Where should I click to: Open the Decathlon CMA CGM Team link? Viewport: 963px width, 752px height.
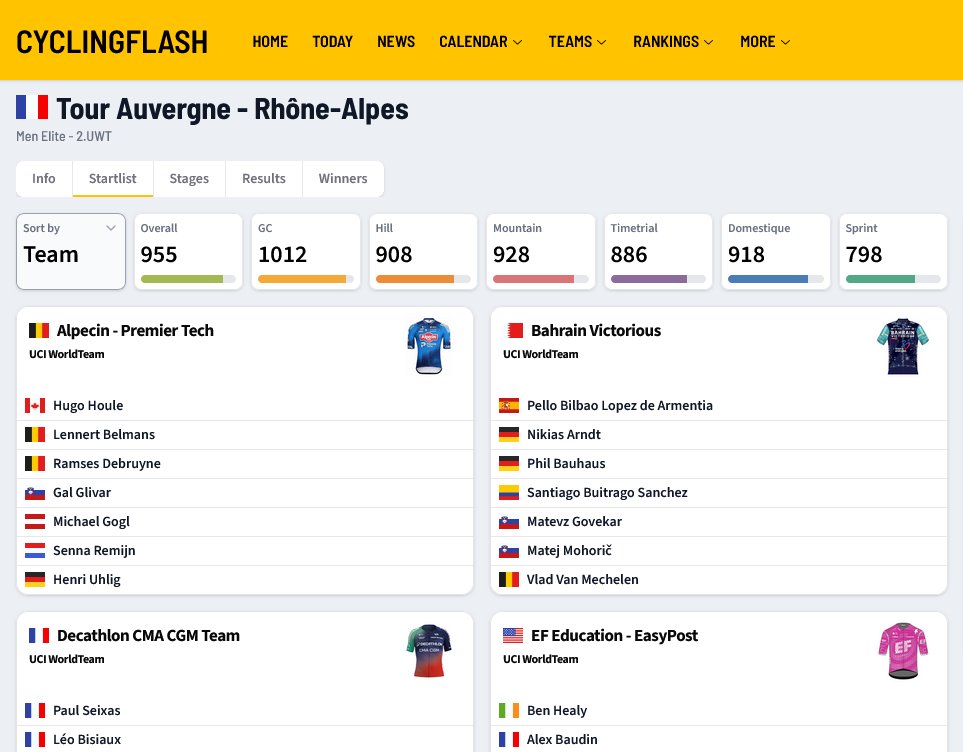[x=148, y=635]
